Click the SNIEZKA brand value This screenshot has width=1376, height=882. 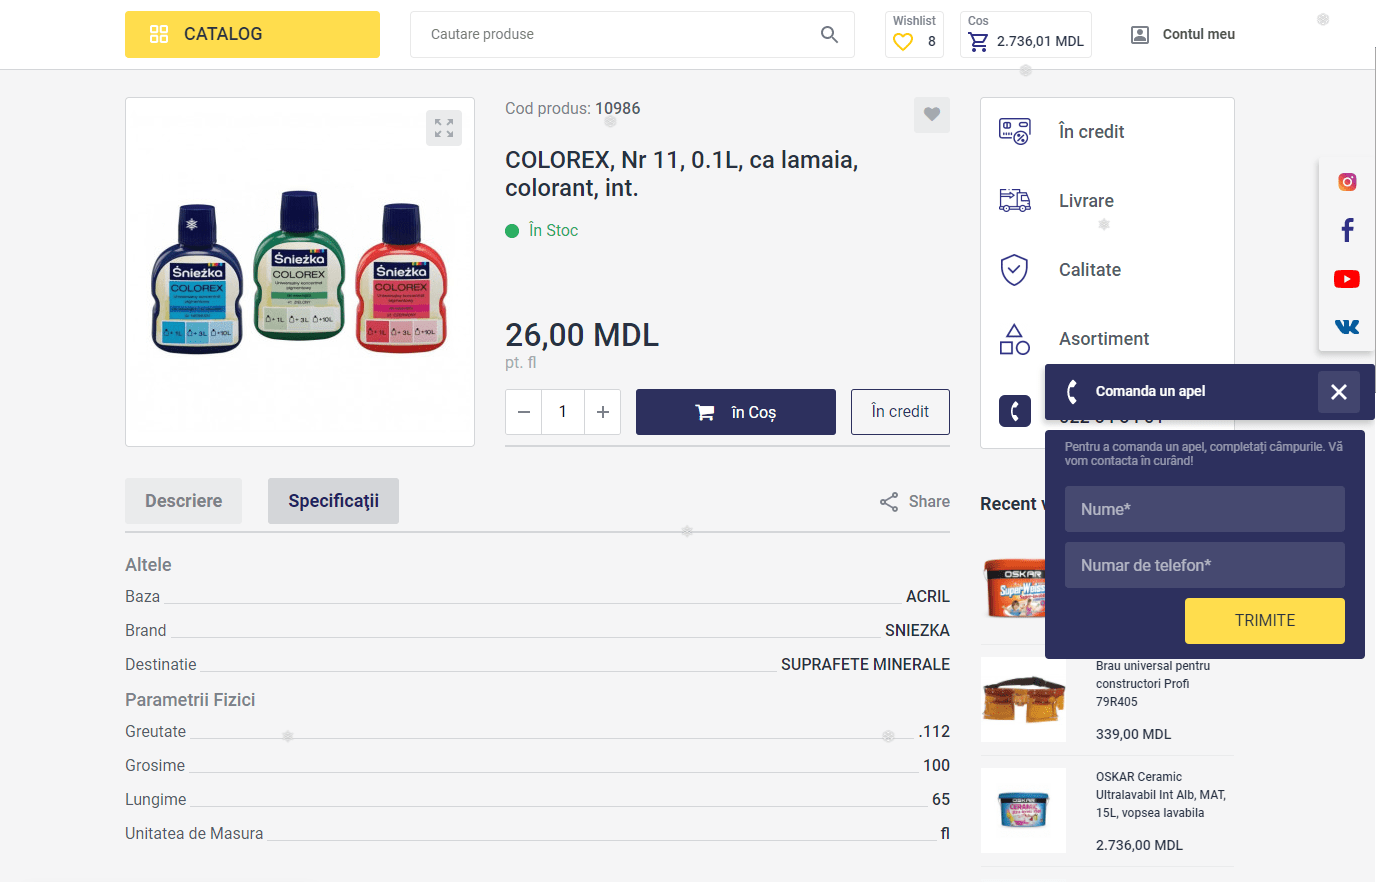pyautogui.click(x=917, y=630)
